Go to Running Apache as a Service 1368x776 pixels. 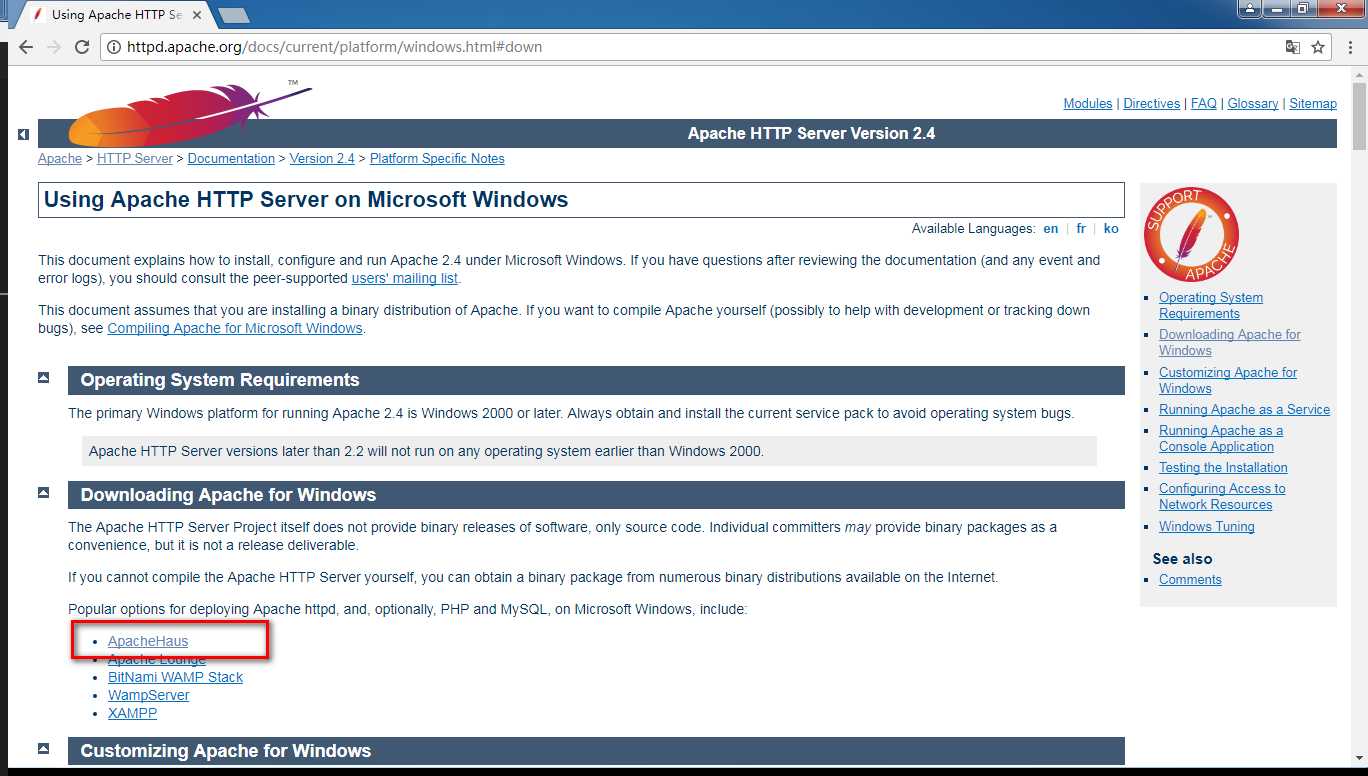(x=1244, y=410)
